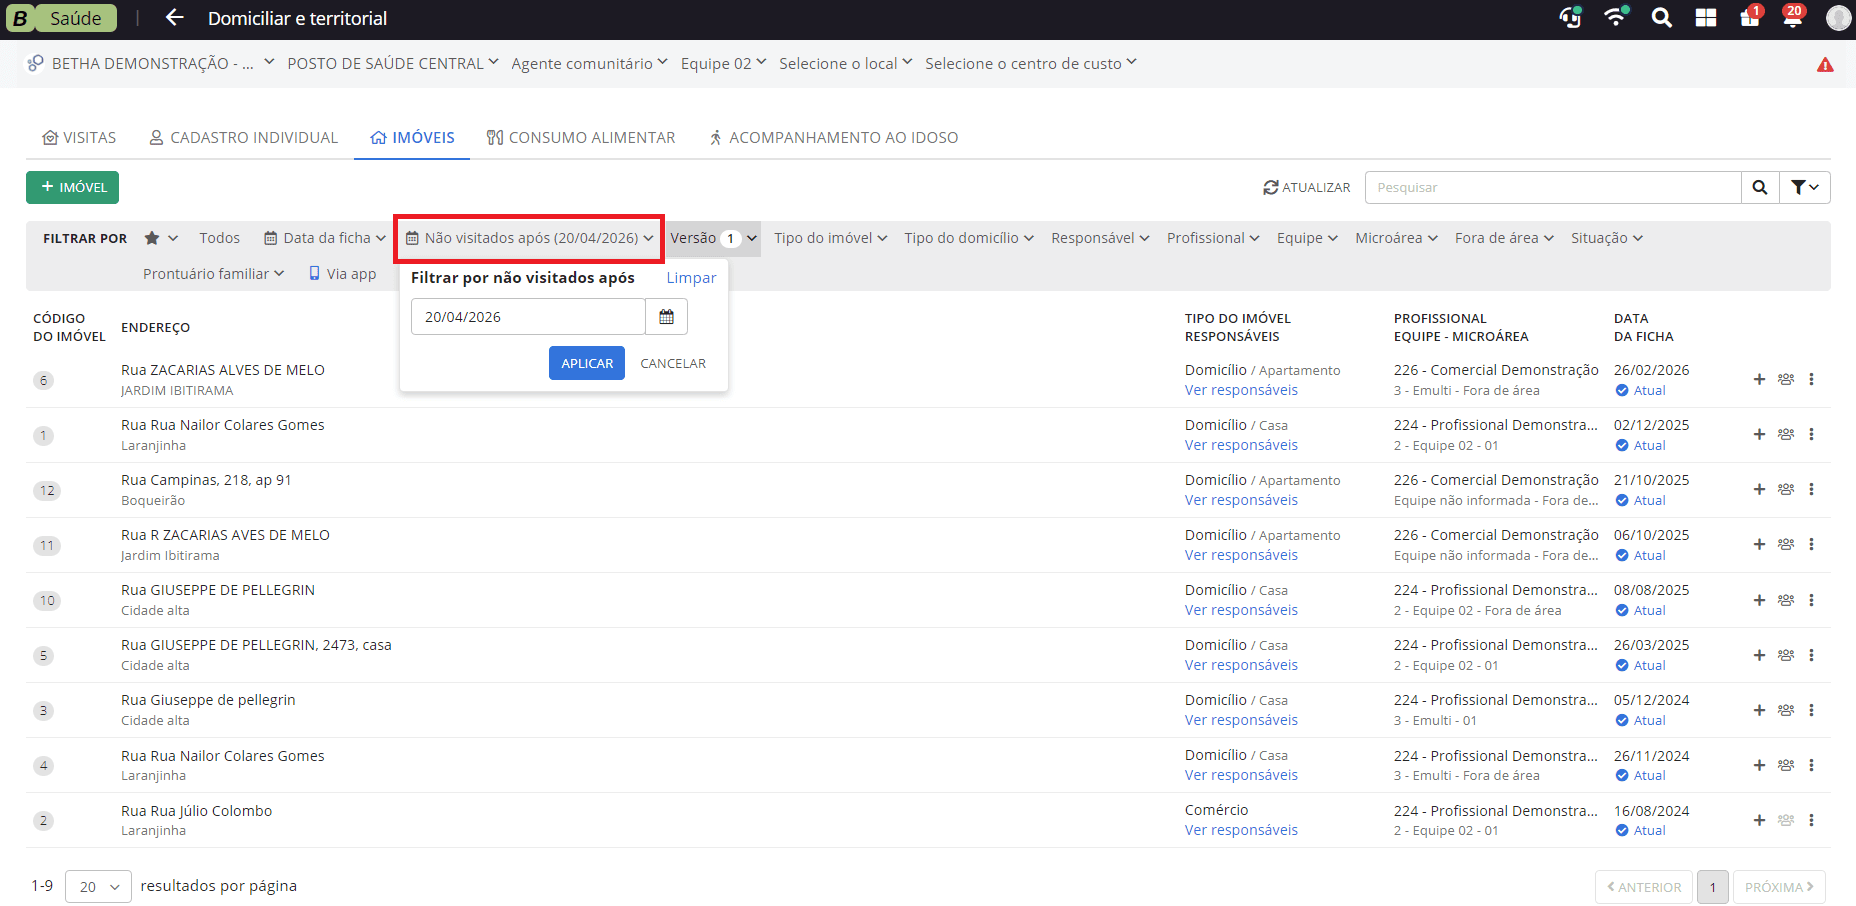Open the CONSUMO ALIMENTAR tab
The width and height of the screenshot is (1856, 906).
tap(581, 138)
